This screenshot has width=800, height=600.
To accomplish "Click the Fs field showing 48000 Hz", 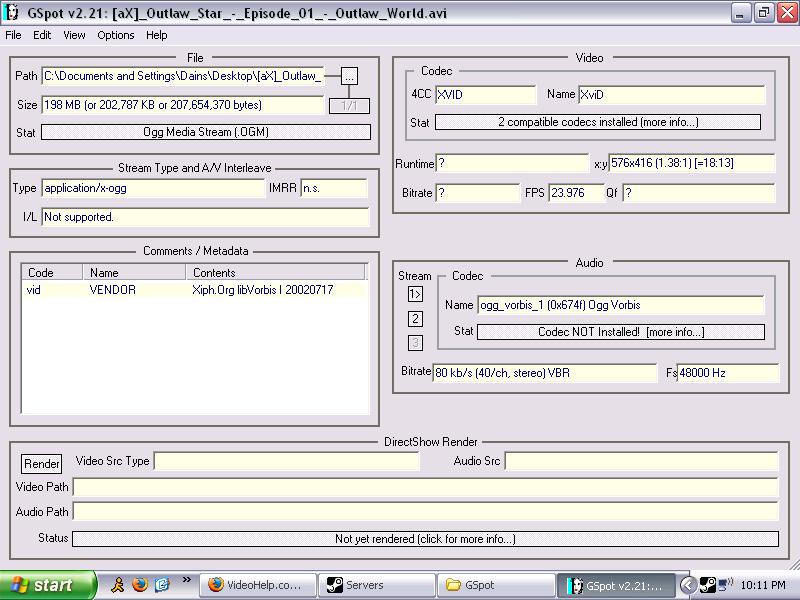I will (x=728, y=373).
